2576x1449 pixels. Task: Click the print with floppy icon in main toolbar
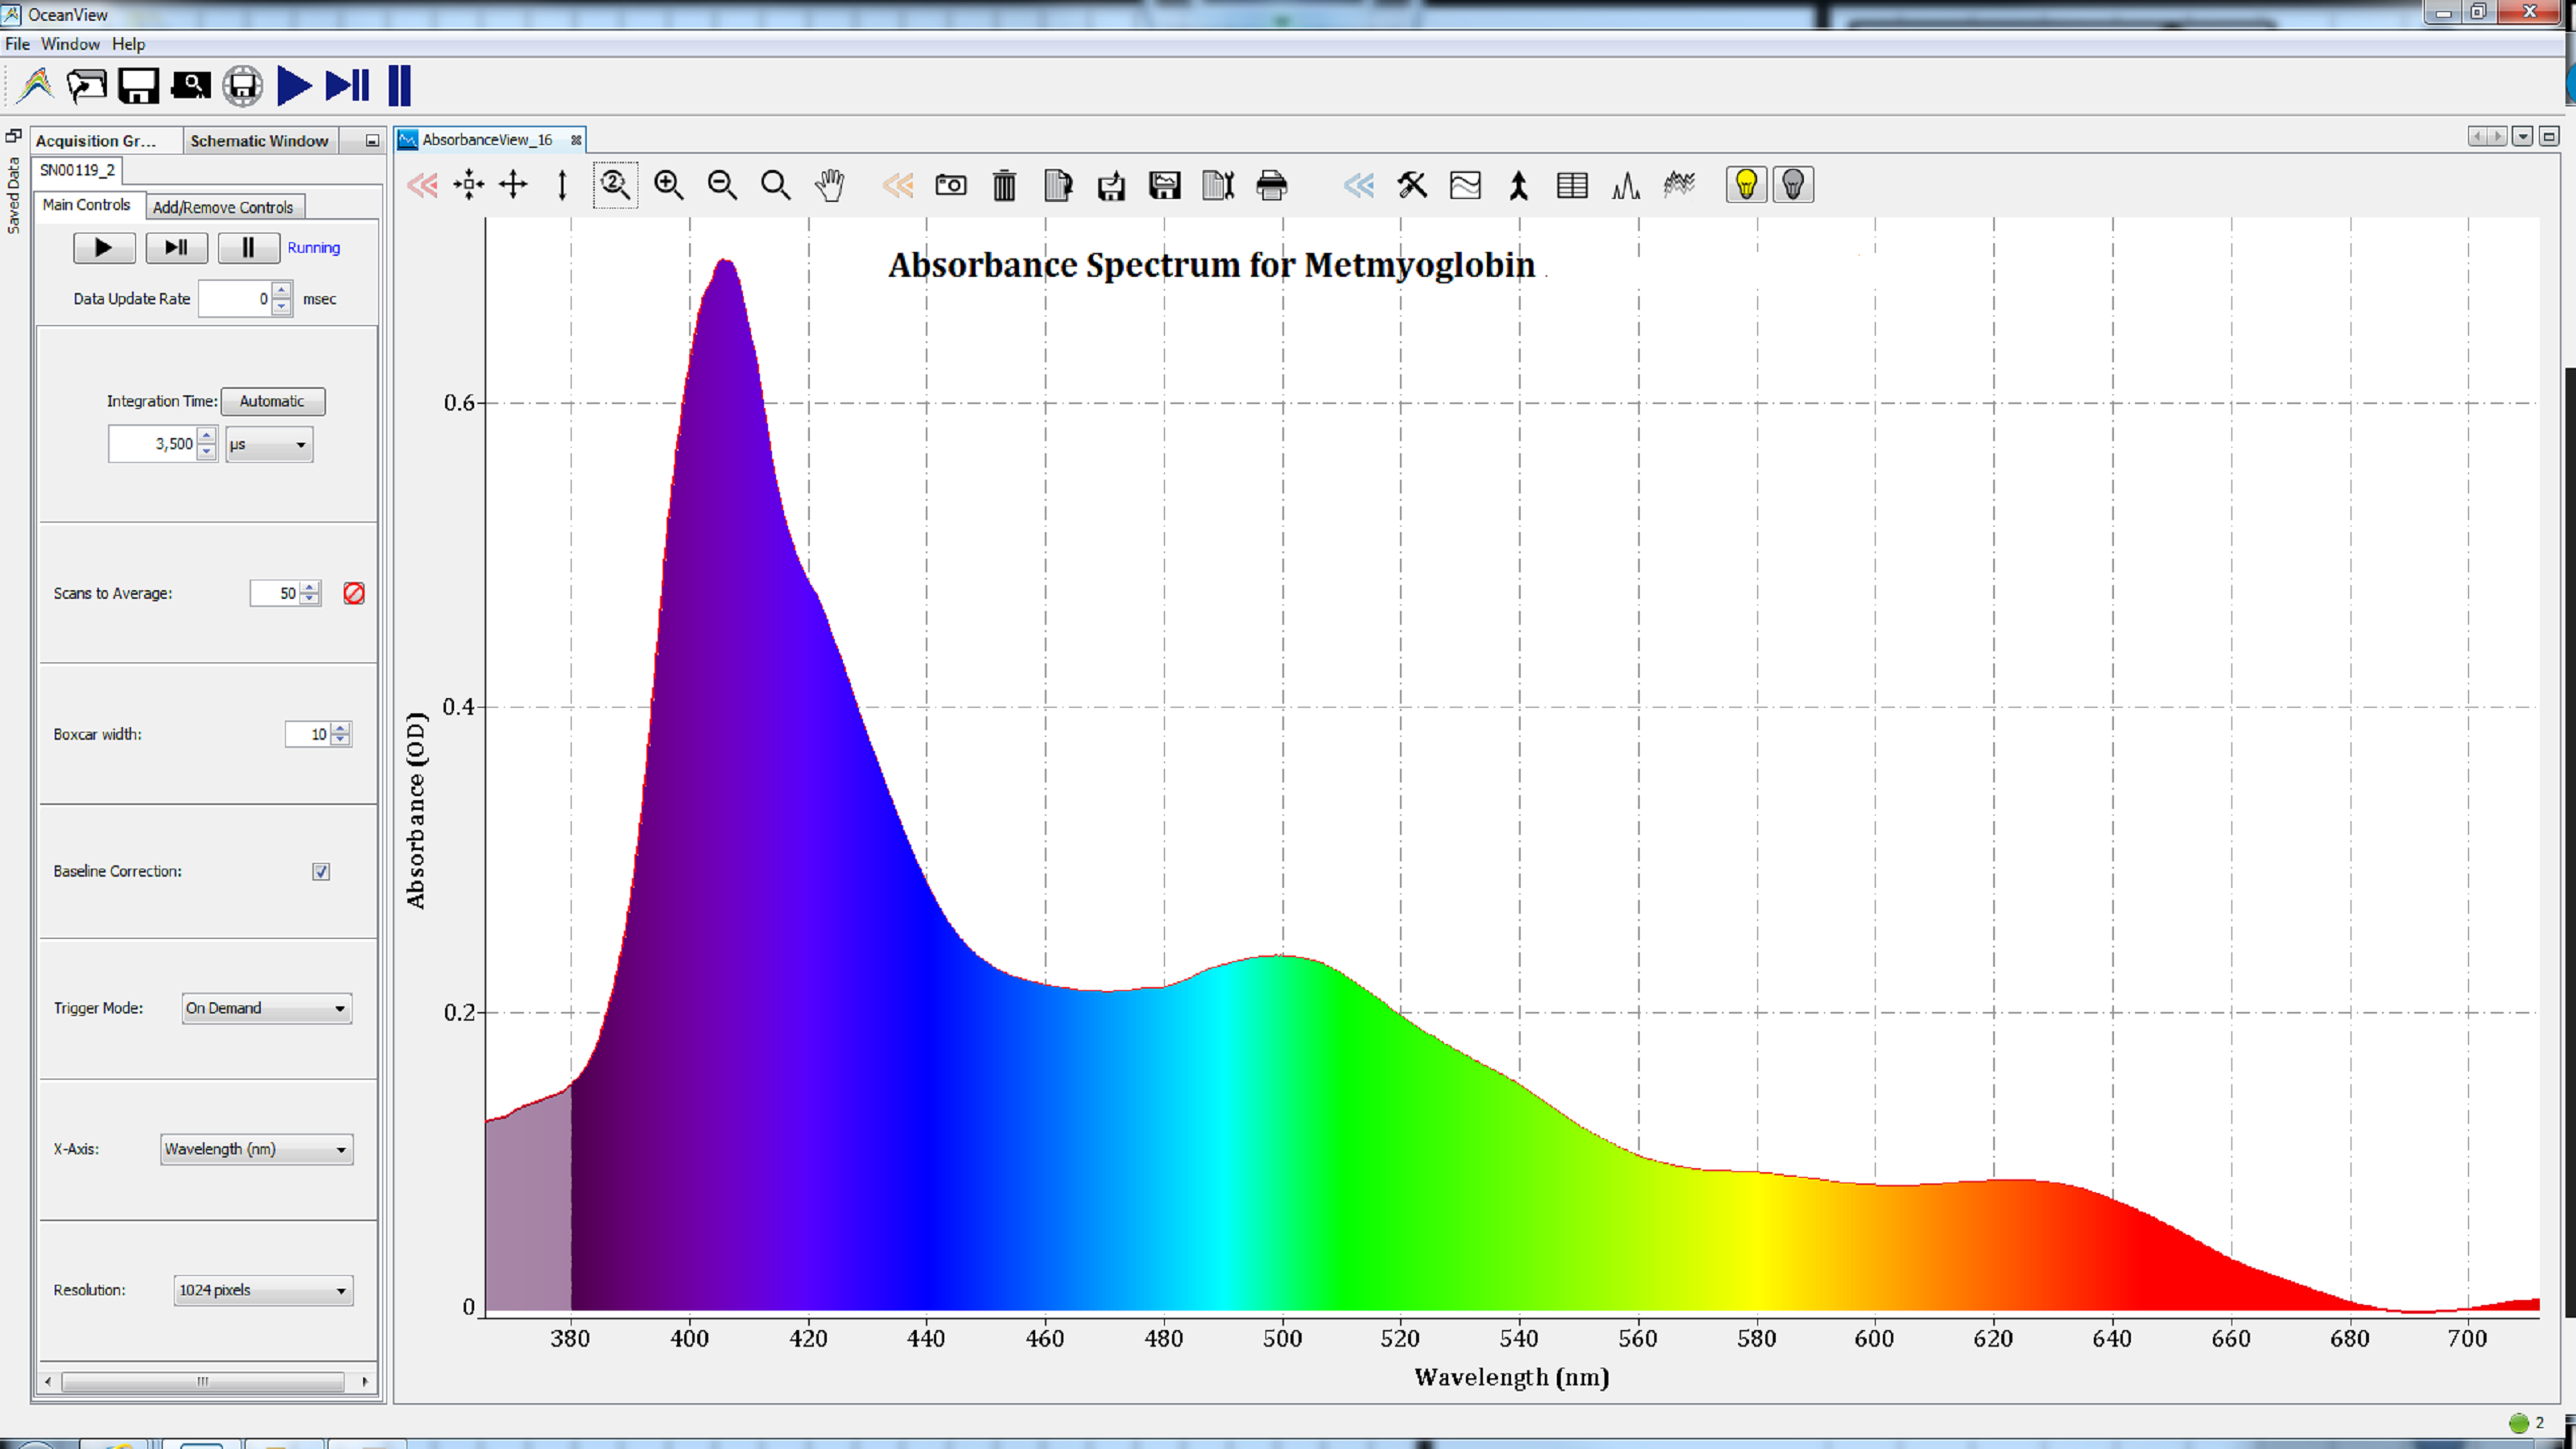coord(242,86)
